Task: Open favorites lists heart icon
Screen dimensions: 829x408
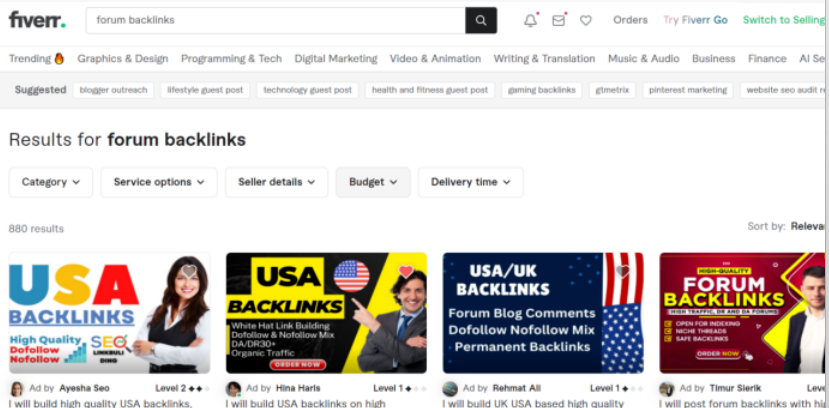Action: (x=586, y=20)
